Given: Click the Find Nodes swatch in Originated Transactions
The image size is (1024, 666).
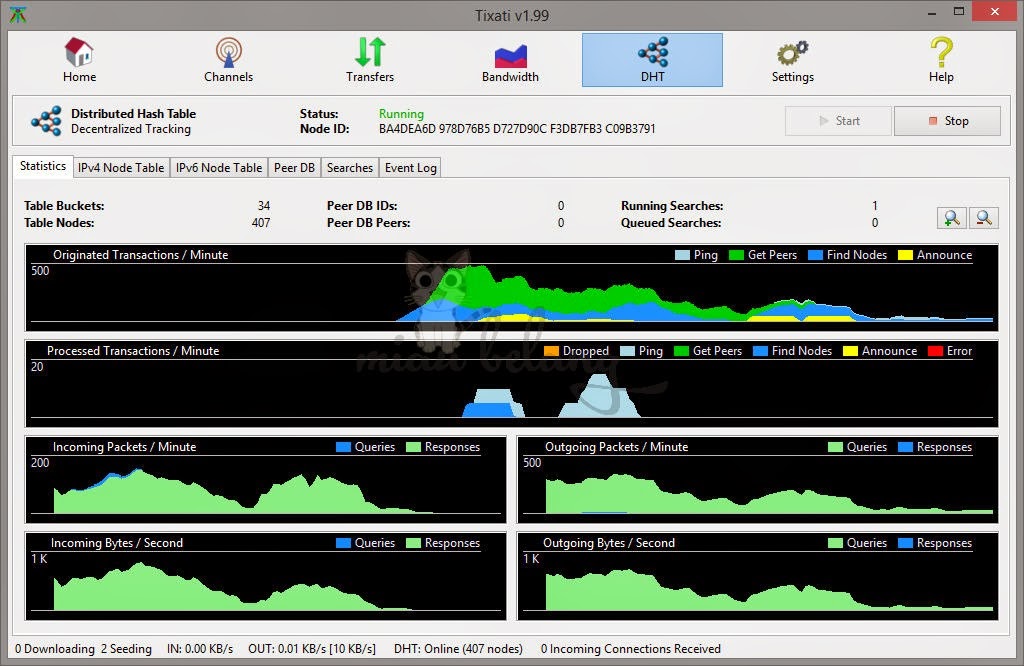Looking at the screenshot, I should [x=815, y=255].
